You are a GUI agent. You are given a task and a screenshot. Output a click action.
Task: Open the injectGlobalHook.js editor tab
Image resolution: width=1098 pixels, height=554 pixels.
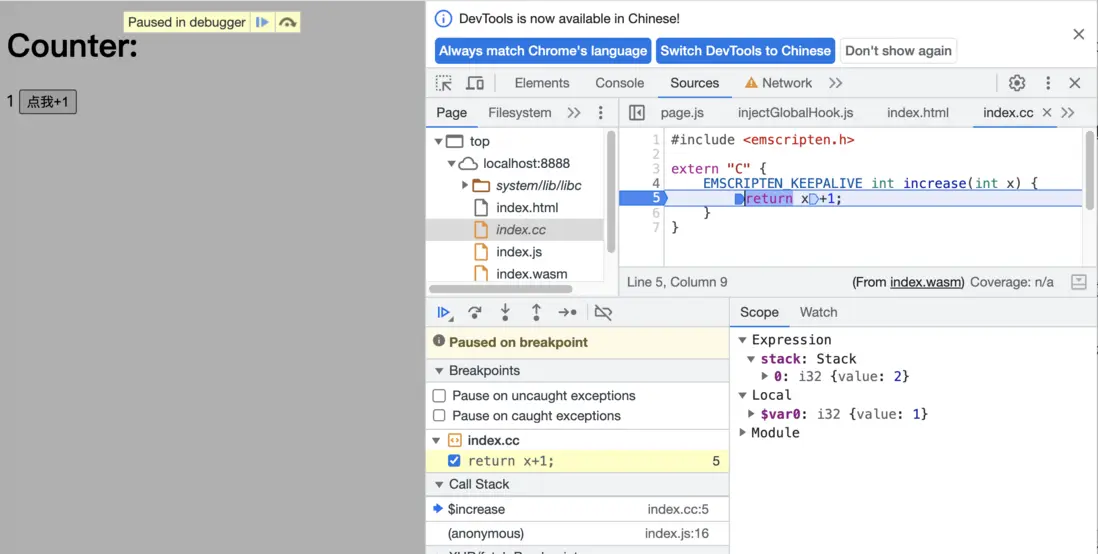(795, 113)
